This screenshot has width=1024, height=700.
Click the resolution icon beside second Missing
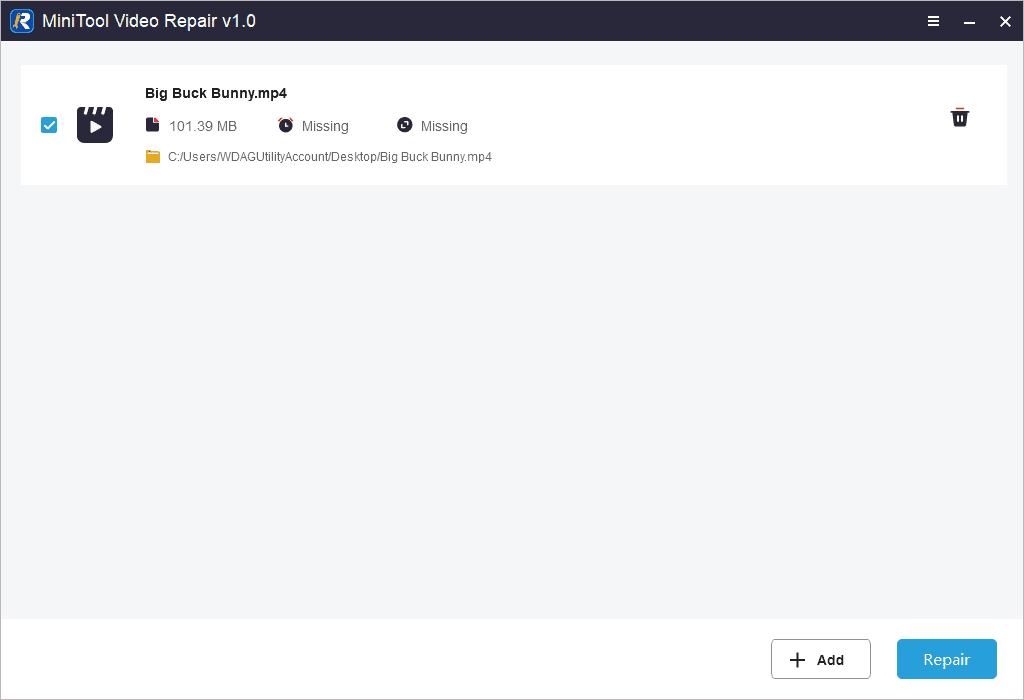point(405,125)
